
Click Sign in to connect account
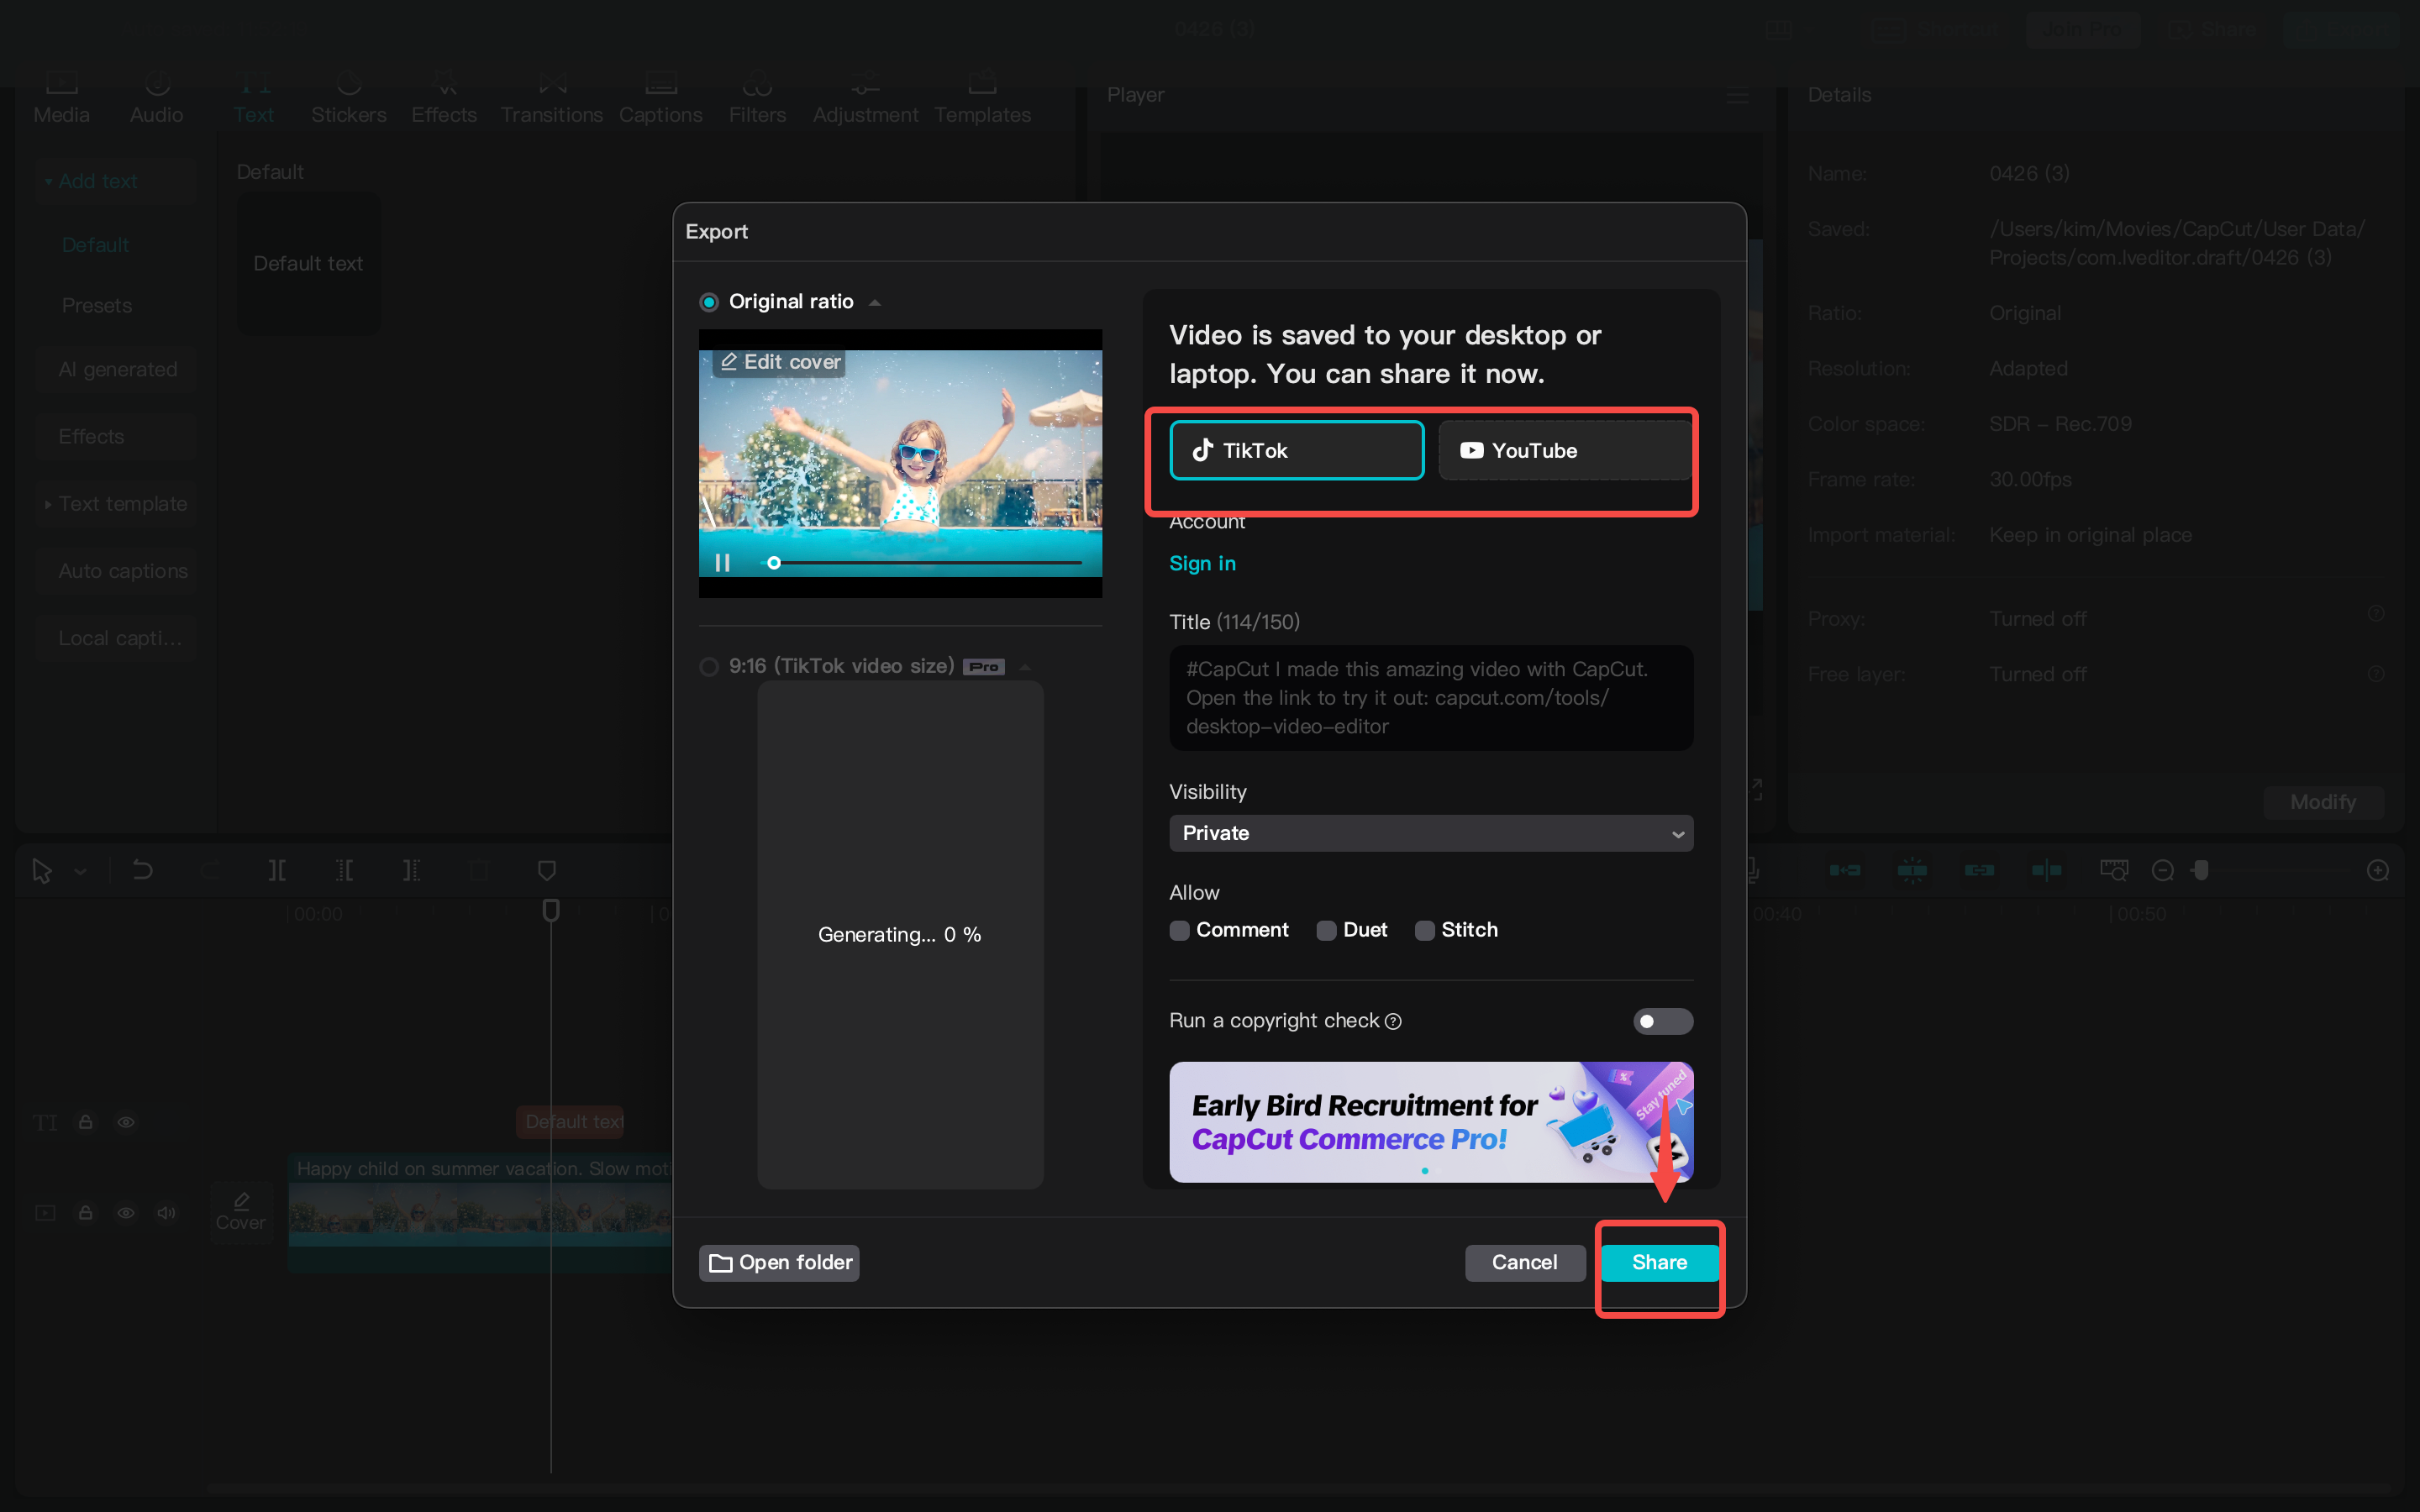point(1202,563)
